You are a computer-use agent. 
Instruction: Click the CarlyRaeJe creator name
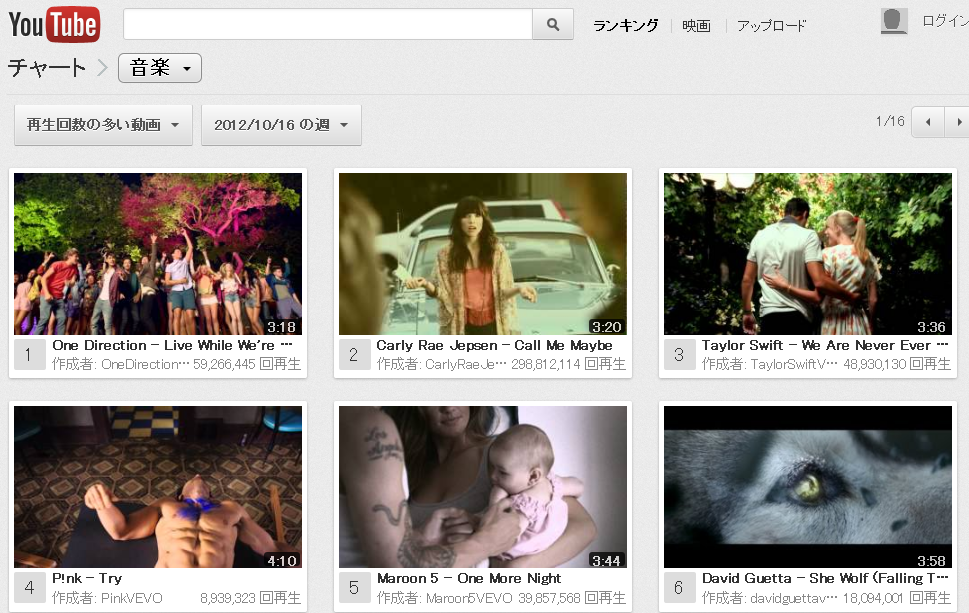(466, 365)
